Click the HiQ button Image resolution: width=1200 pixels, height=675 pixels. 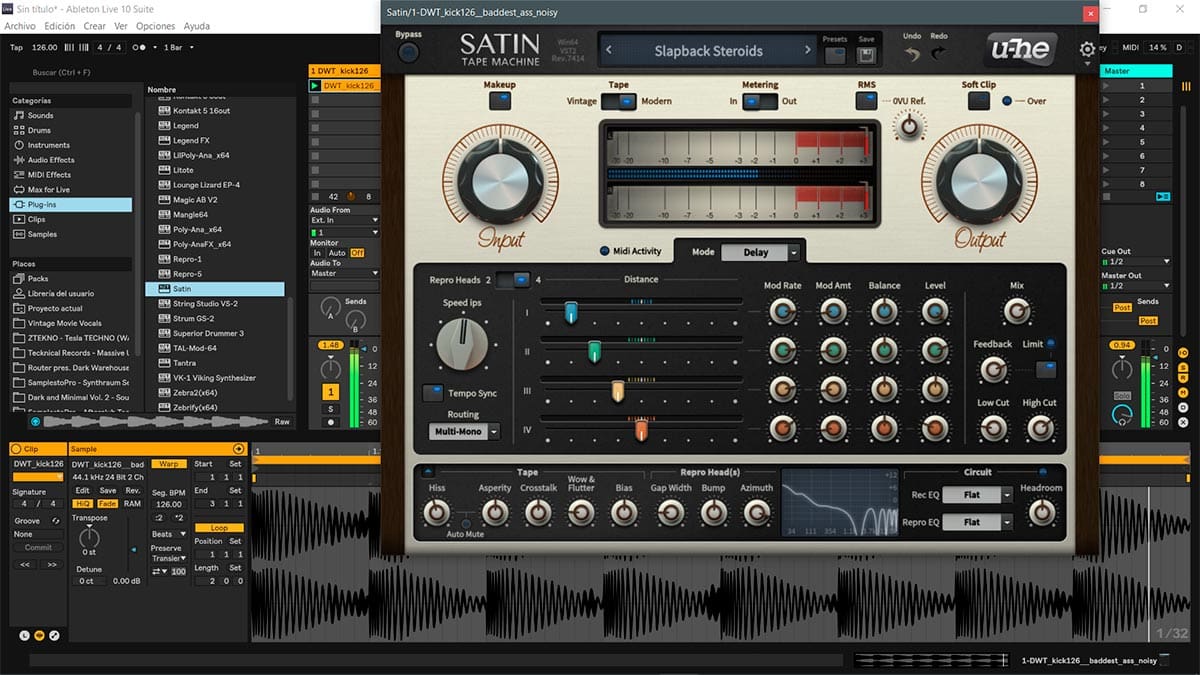pyautogui.click(x=82, y=503)
